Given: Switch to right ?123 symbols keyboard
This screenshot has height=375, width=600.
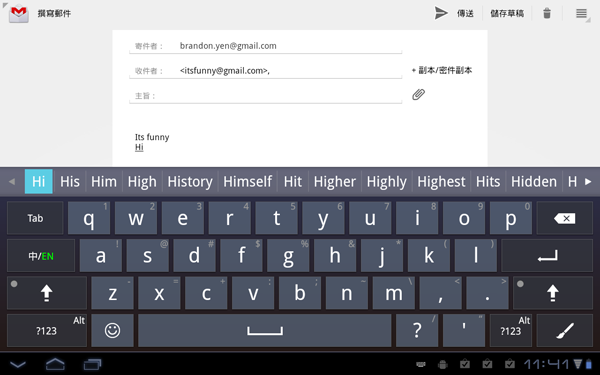Looking at the screenshot, I should point(510,330).
